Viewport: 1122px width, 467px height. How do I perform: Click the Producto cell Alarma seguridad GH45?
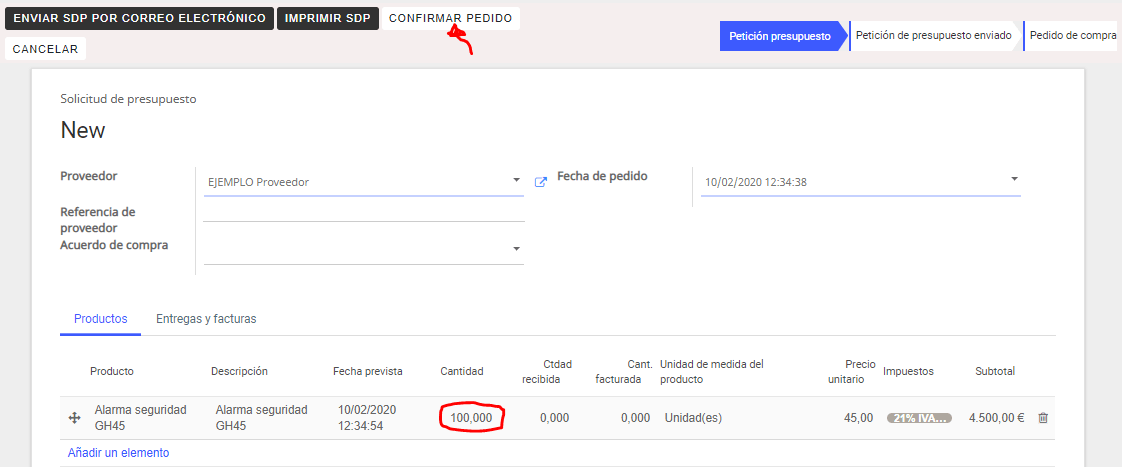pyautogui.click(x=140, y=418)
